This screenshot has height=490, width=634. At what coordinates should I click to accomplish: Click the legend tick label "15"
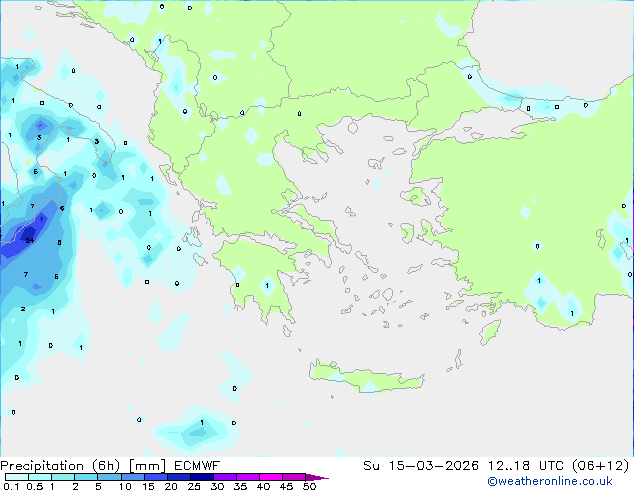148,486
